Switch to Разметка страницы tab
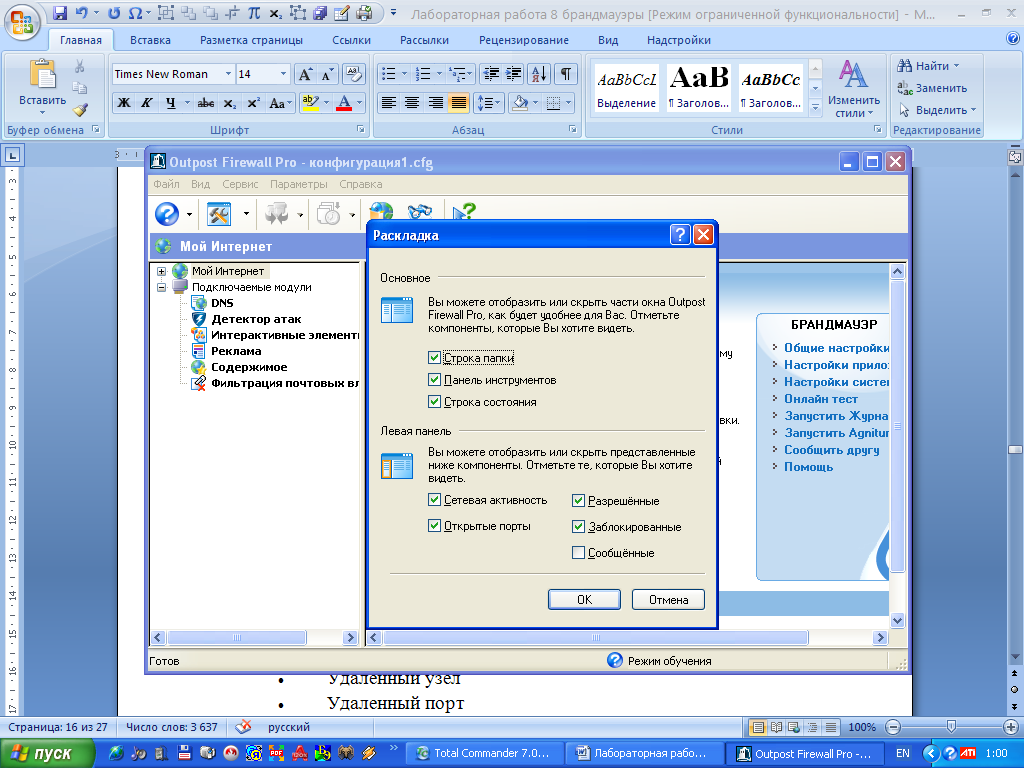Image resolution: width=1024 pixels, height=768 pixels. 251,40
